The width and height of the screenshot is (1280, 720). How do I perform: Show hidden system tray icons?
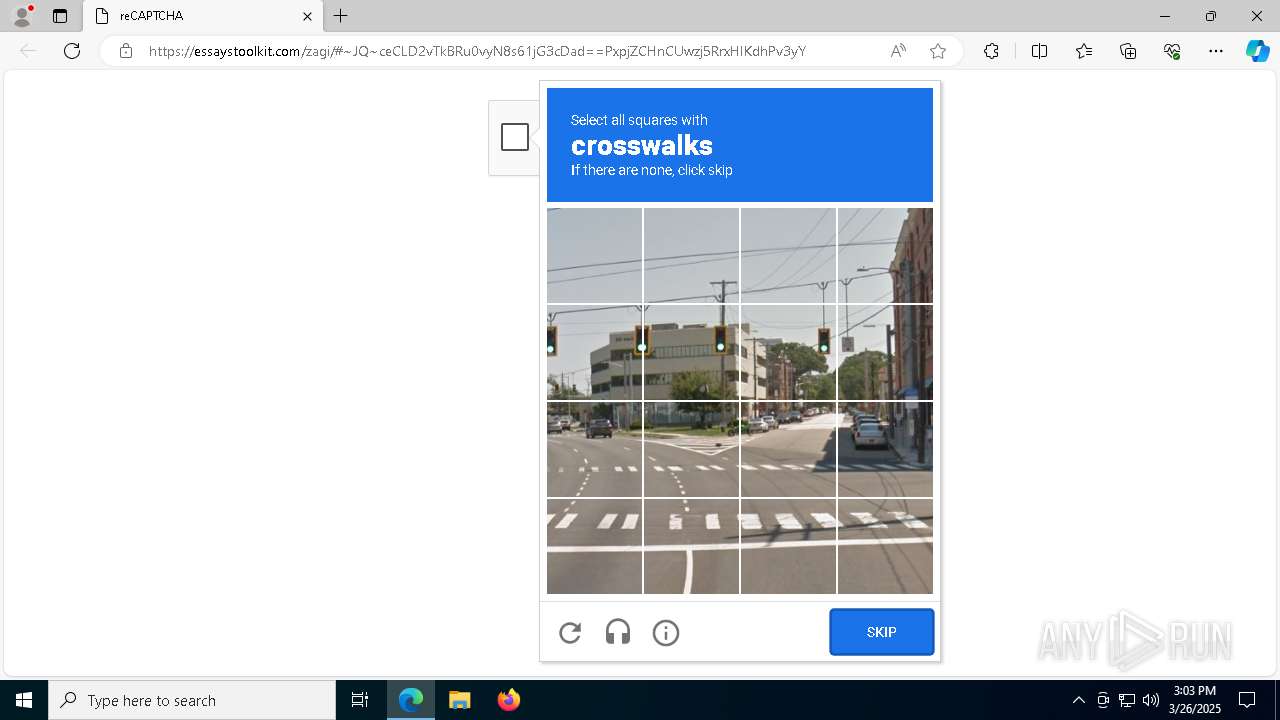1078,700
